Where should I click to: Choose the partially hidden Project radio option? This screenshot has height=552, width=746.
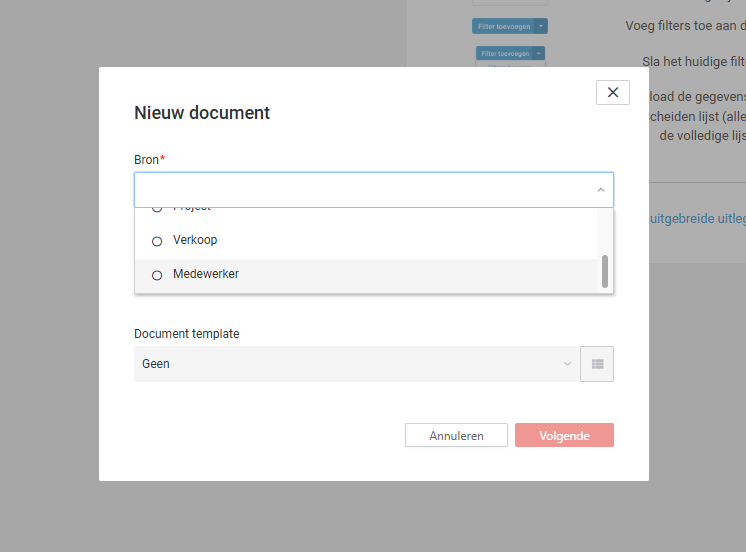(157, 209)
